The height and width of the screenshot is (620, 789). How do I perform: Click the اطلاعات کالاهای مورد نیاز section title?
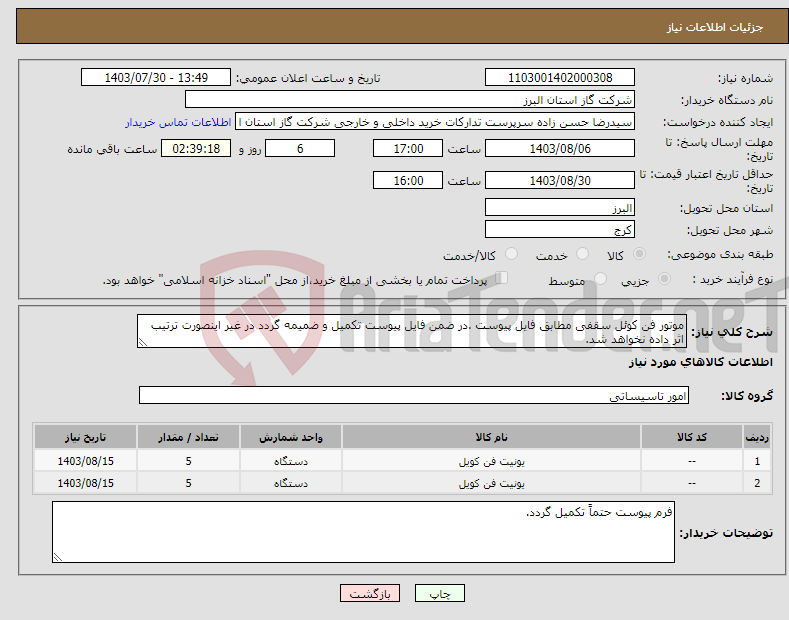coord(700,362)
